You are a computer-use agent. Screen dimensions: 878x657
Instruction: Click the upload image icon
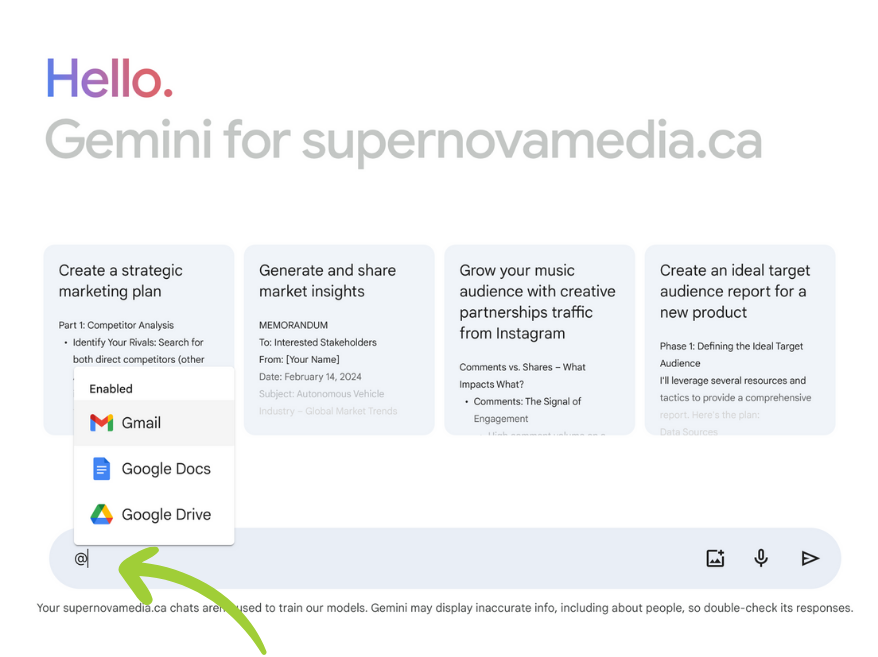(715, 558)
